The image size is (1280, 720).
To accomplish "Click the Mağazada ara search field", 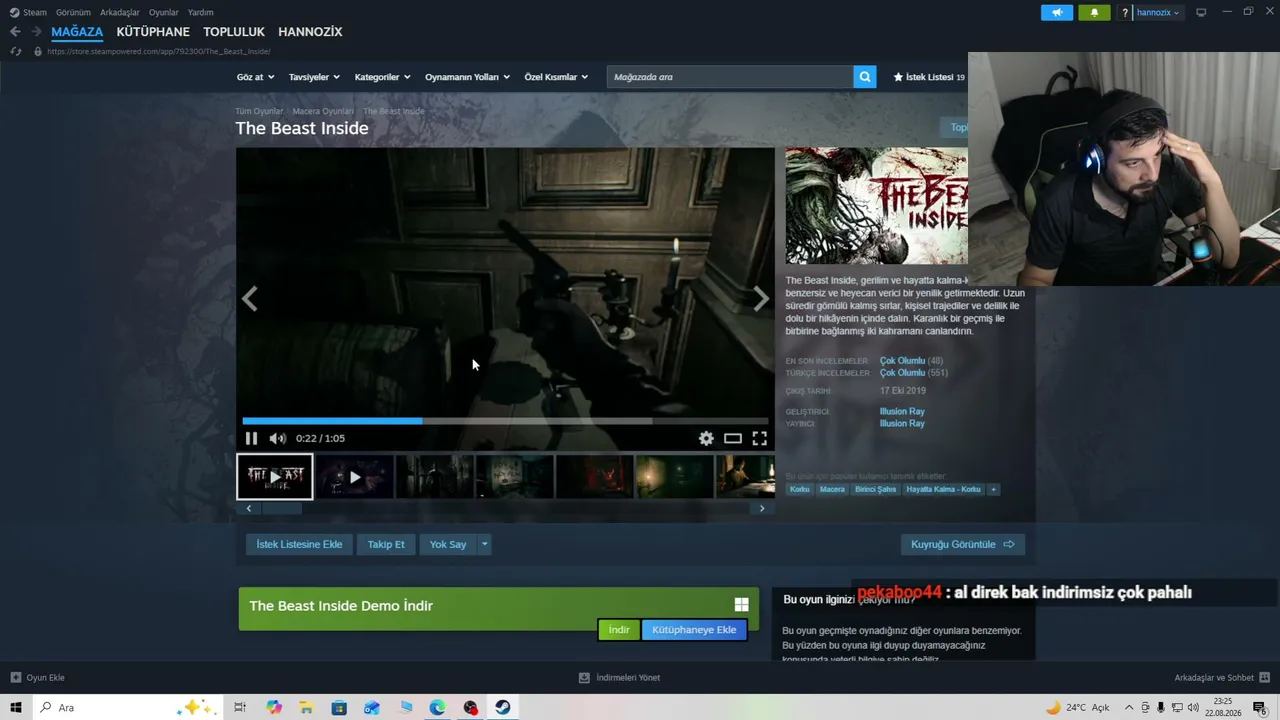I will pyautogui.click(x=730, y=77).
